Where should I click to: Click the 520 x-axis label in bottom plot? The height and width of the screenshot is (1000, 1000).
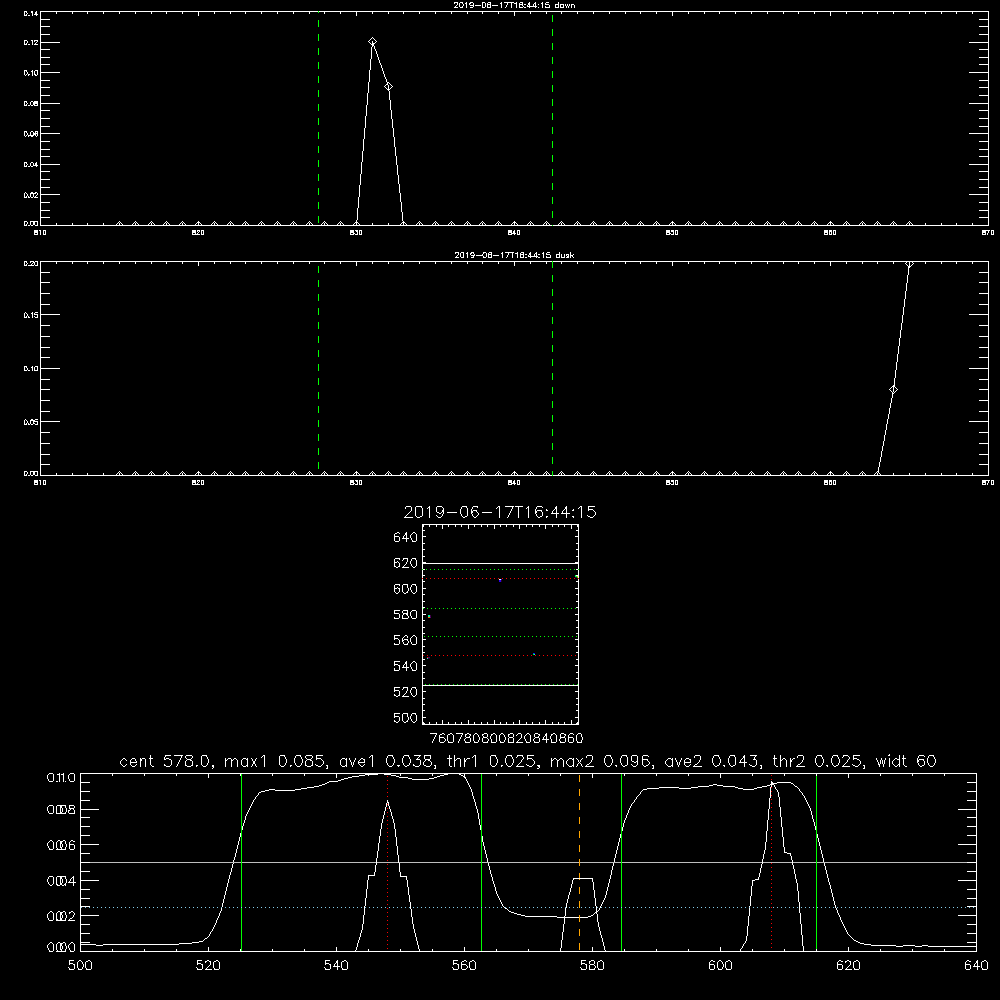pyautogui.click(x=208, y=966)
